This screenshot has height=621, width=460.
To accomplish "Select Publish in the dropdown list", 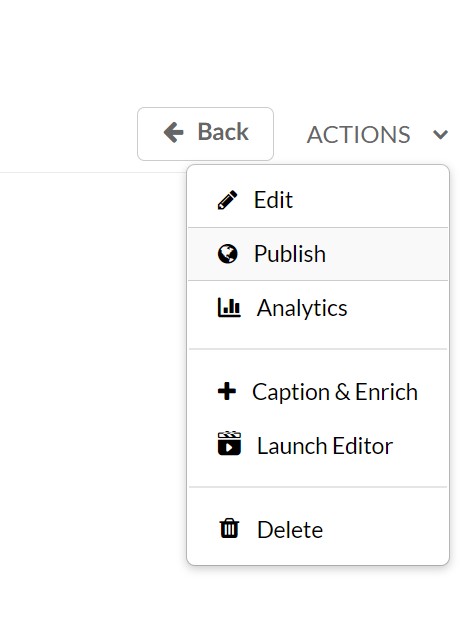I will 318,254.
